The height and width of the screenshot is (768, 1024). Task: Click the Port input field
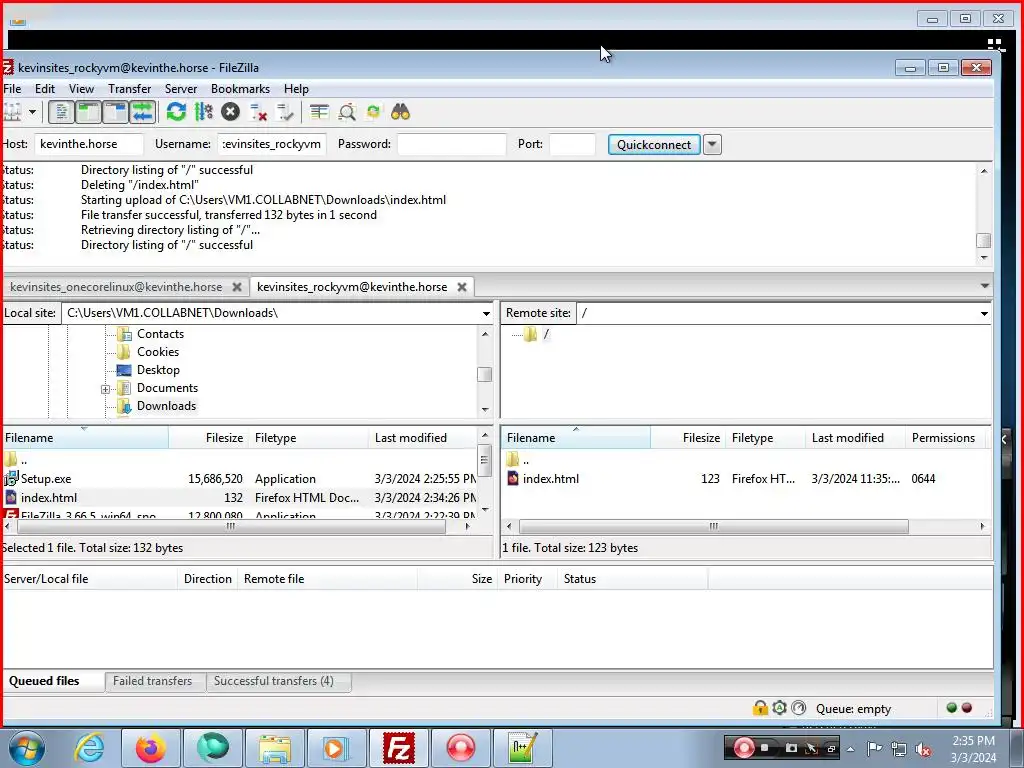[572, 144]
